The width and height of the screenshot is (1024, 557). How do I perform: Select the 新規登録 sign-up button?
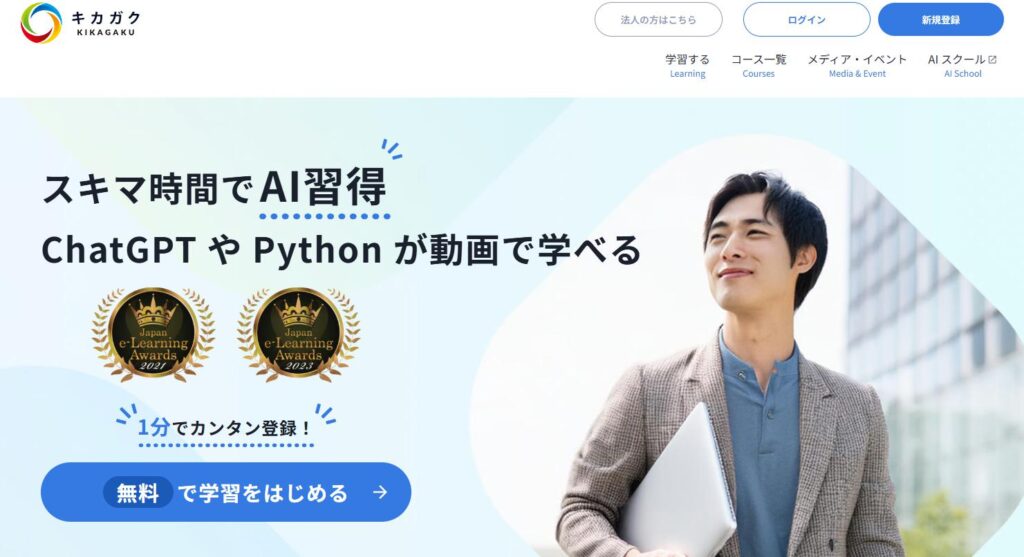[940, 20]
